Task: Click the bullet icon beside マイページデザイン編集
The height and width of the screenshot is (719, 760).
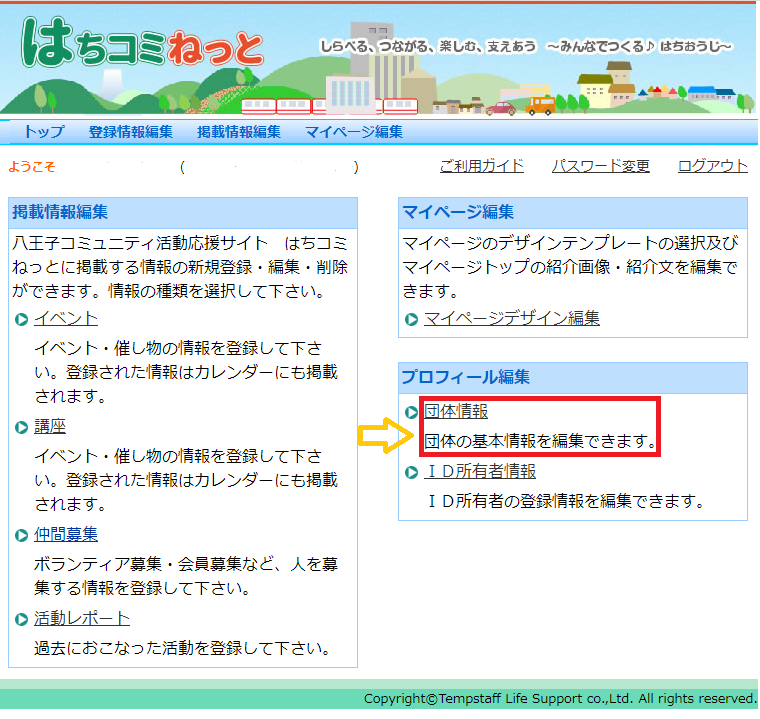Action: pyautogui.click(x=412, y=320)
